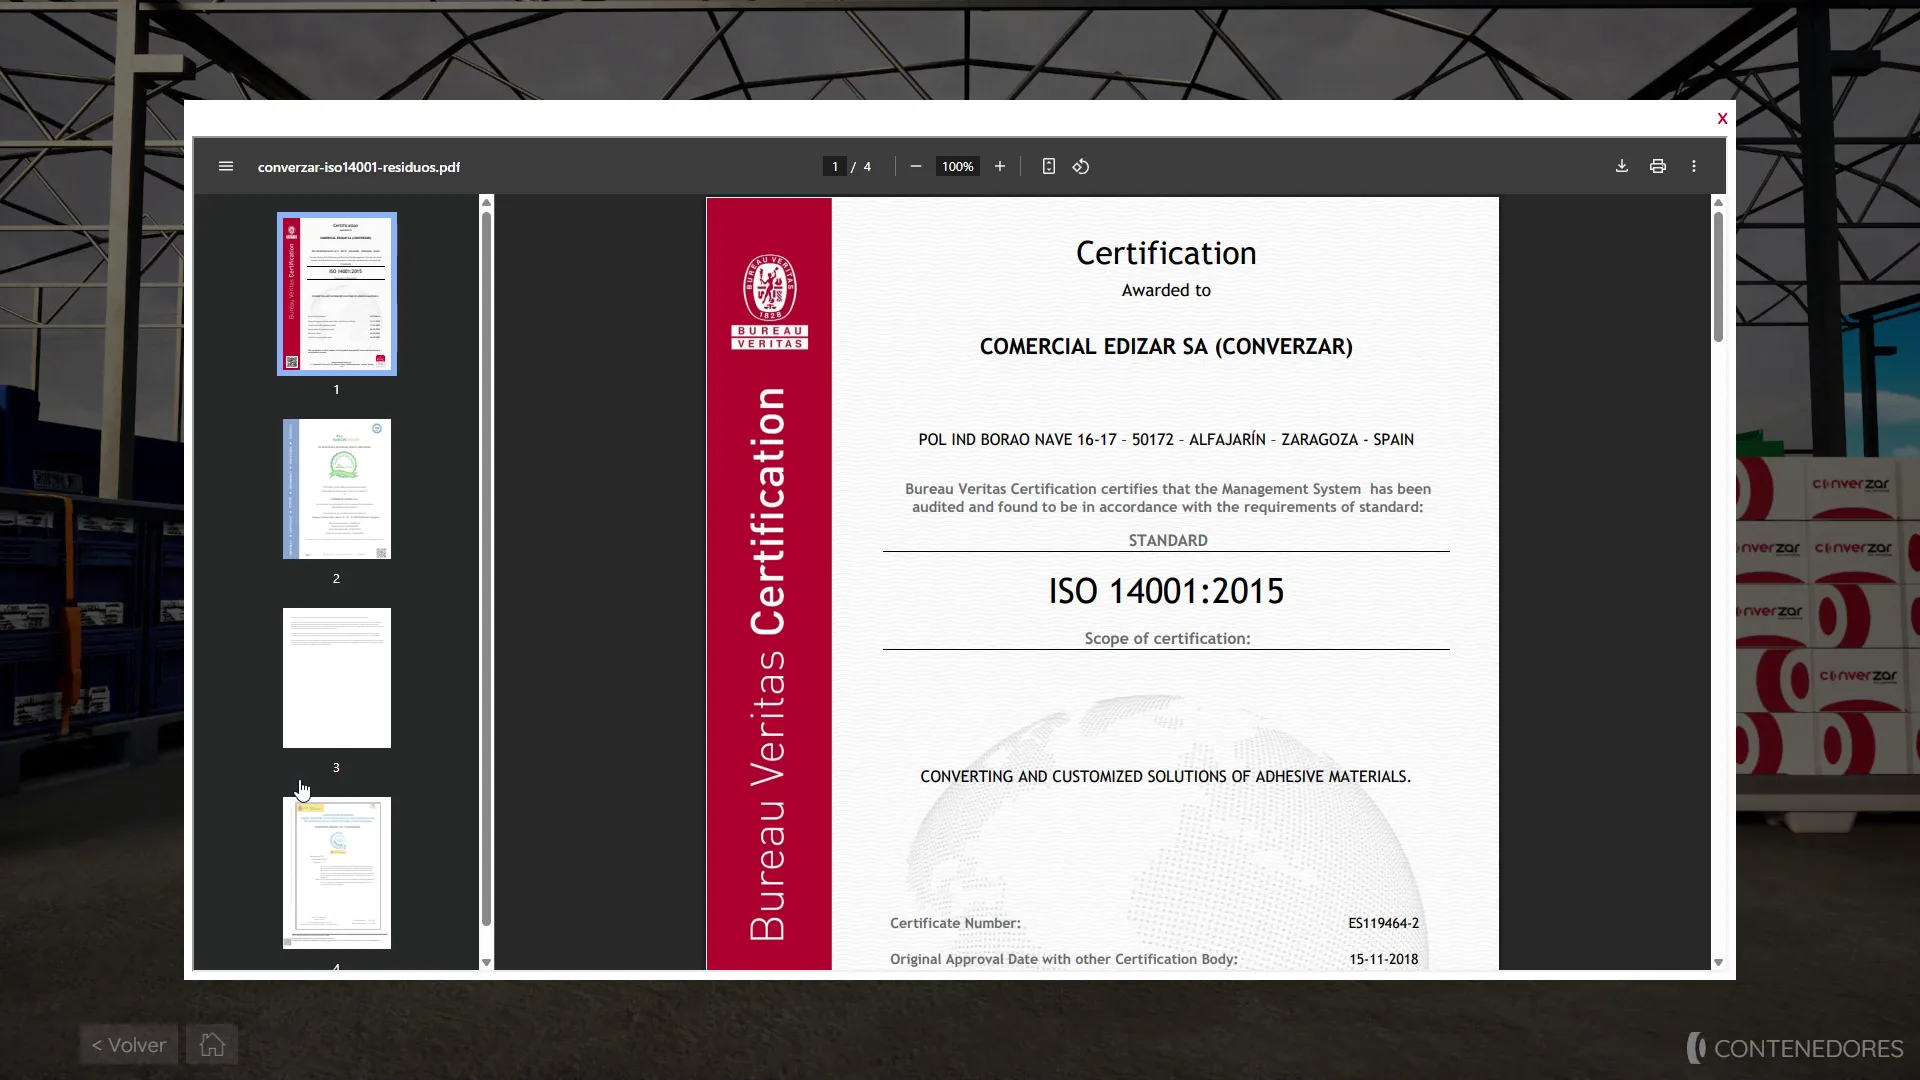The image size is (1920, 1080).
Task: Click the thumbnail panel scrollbar
Action: (x=487, y=568)
